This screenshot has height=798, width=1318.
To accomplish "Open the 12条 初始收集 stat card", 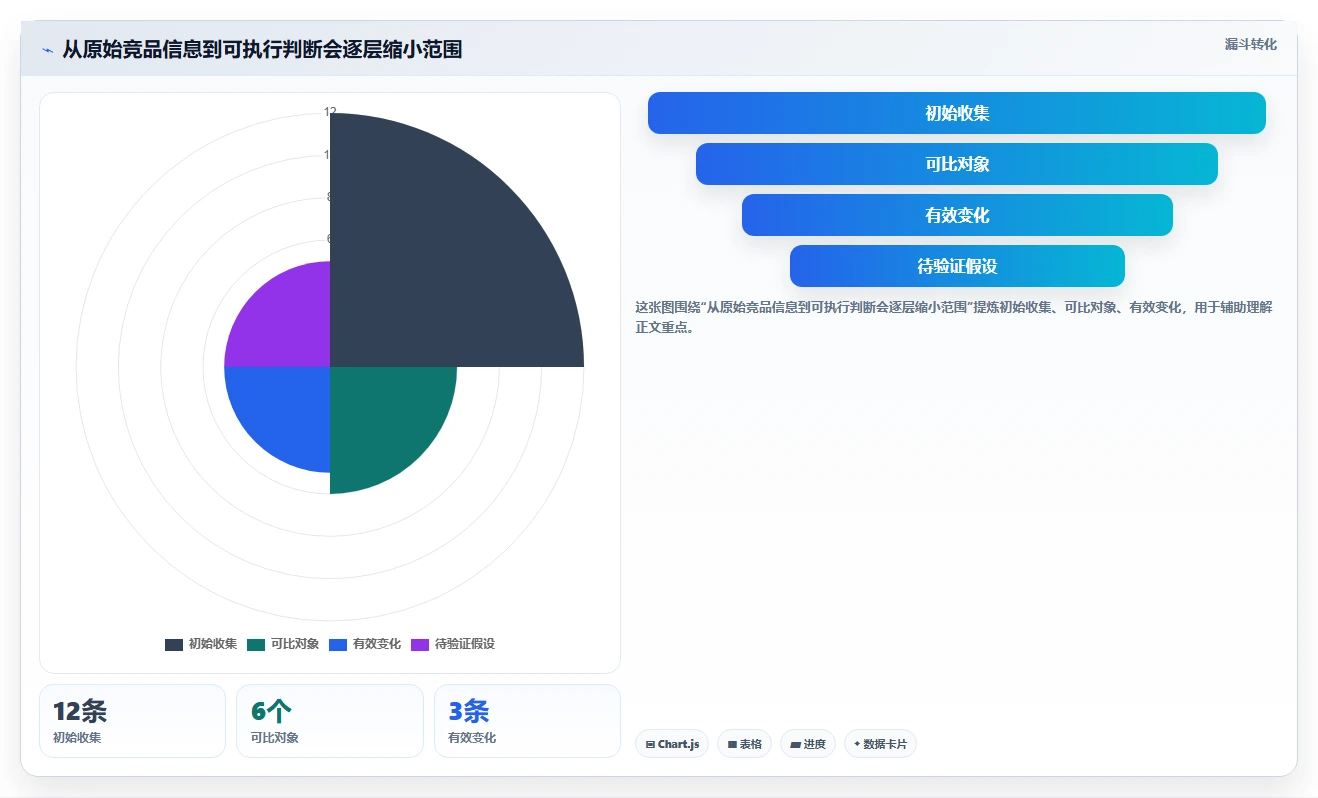I will point(132,721).
